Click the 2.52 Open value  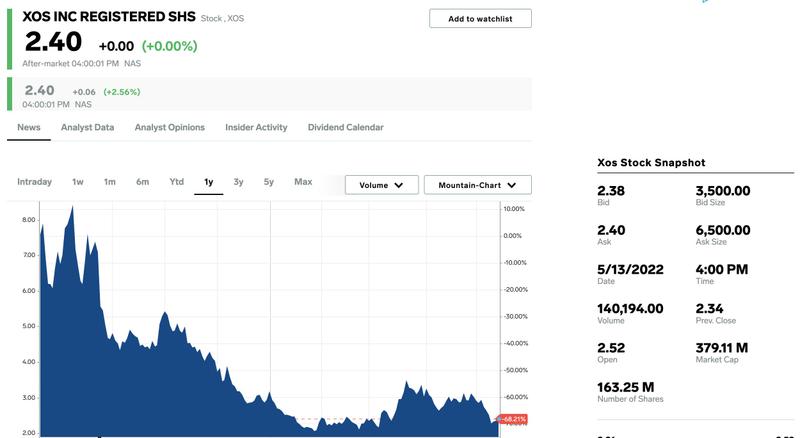611,348
